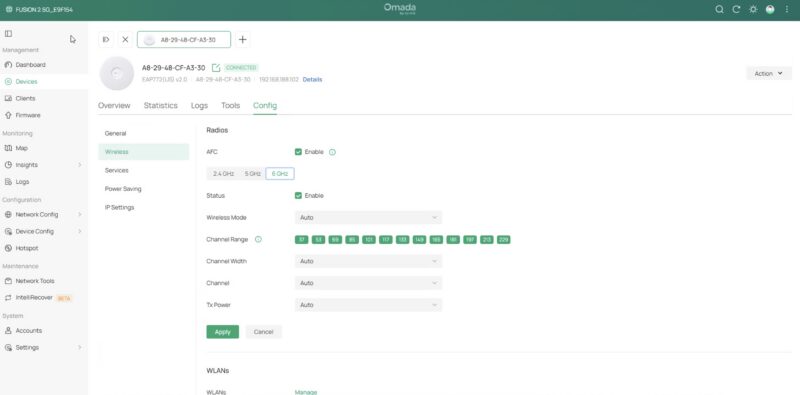Click the Clients icon in sidebar

pyautogui.click(x=8, y=98)
